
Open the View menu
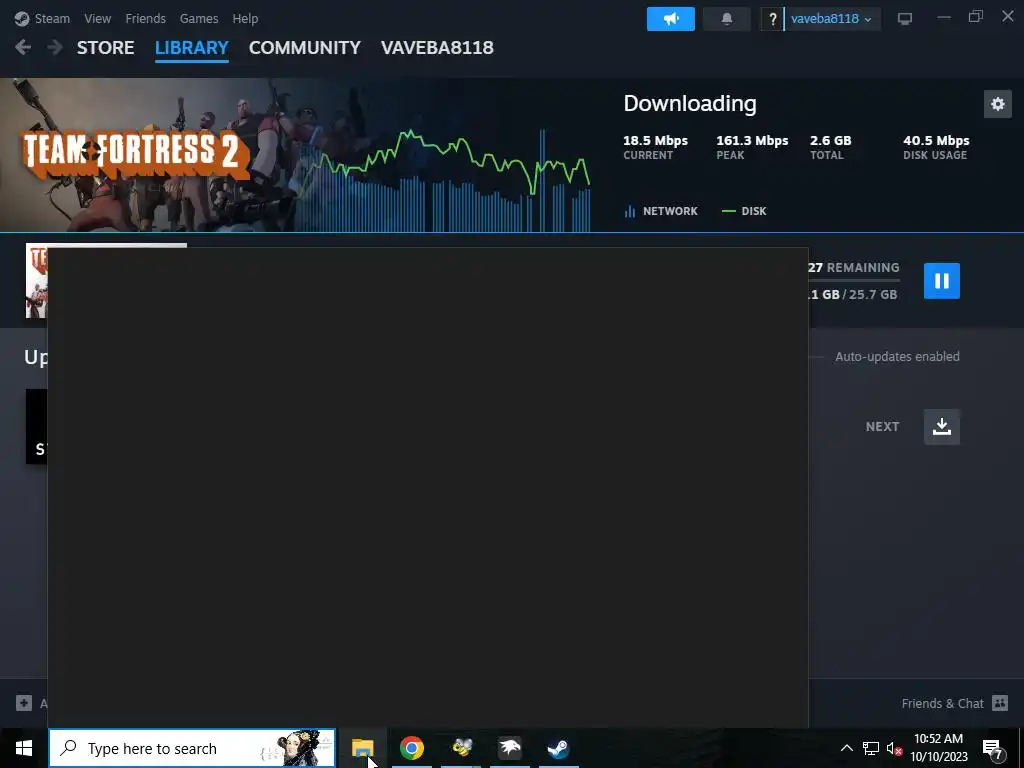(x=97, y=18)
